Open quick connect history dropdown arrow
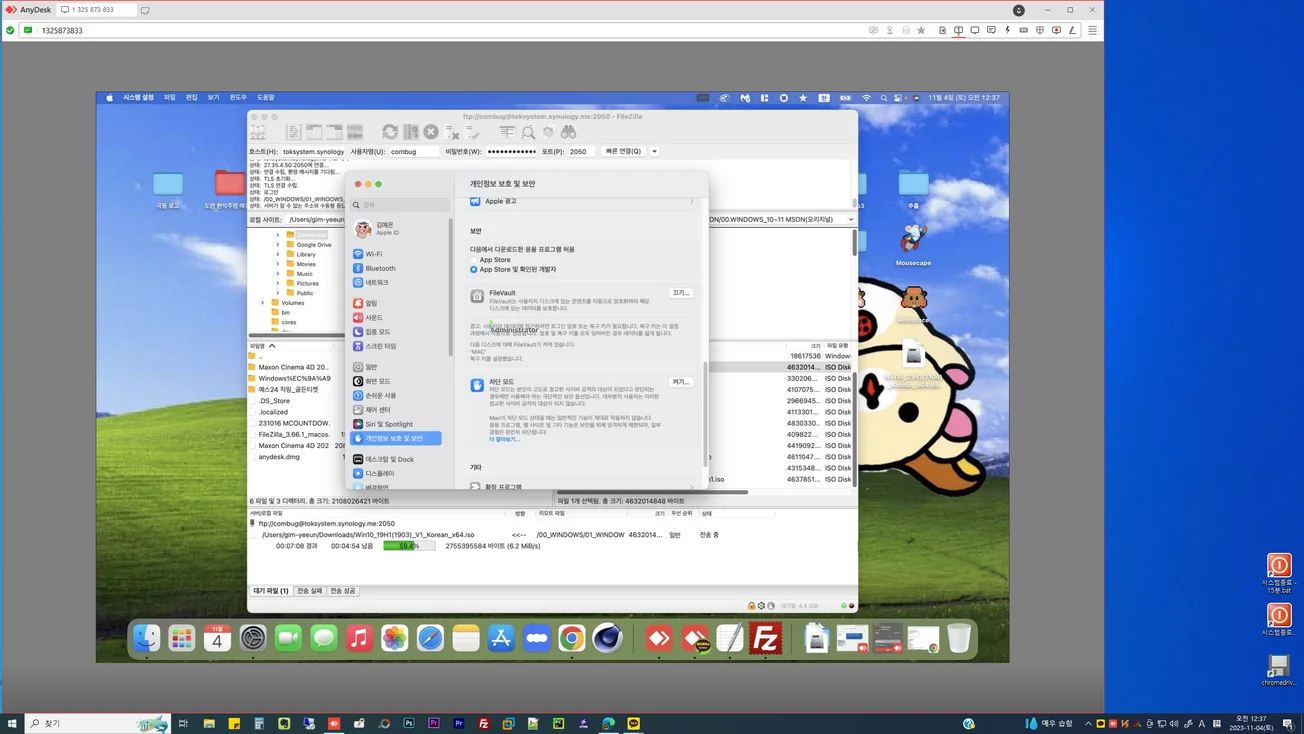Image resolution: width=1304 pixels, height=734 pixels. coord(655,151)
